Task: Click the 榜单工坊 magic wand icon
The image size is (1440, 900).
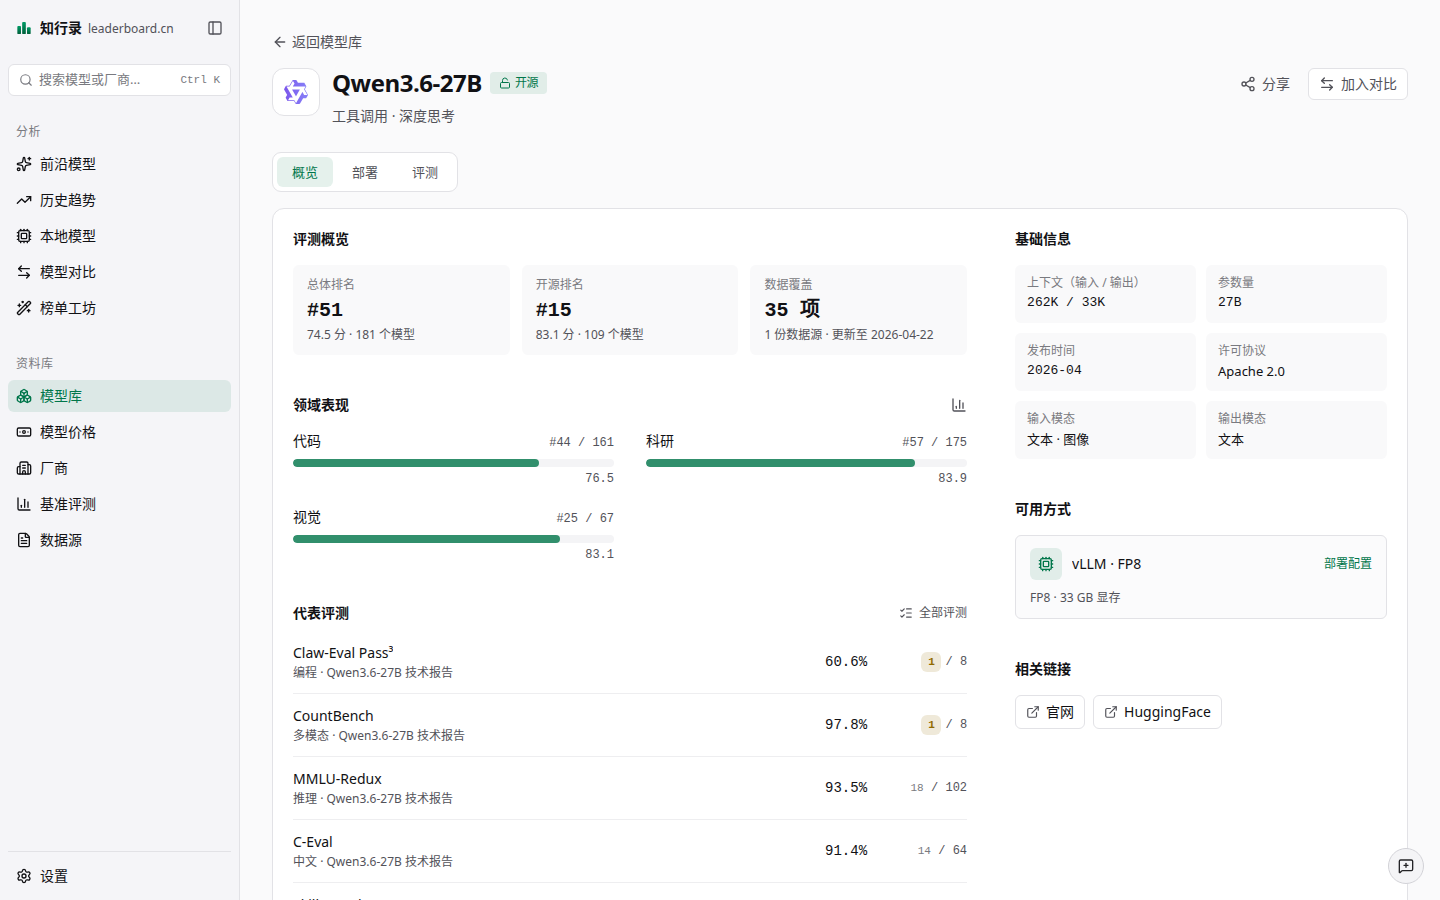Action: (24, 308)
